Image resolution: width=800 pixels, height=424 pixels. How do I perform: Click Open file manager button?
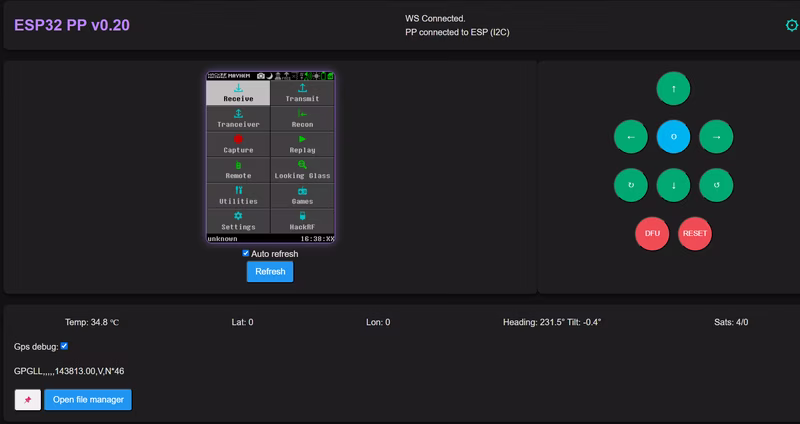click(88, 400)
